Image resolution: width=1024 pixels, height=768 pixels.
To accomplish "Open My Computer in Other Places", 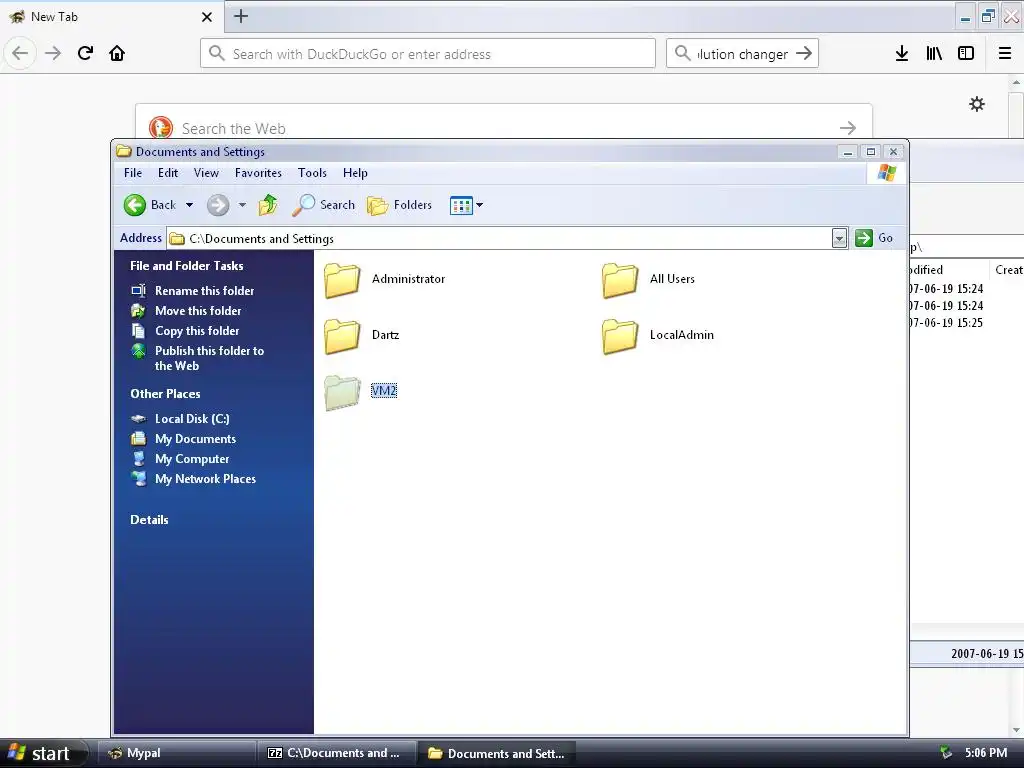I will tap(192, 459).
